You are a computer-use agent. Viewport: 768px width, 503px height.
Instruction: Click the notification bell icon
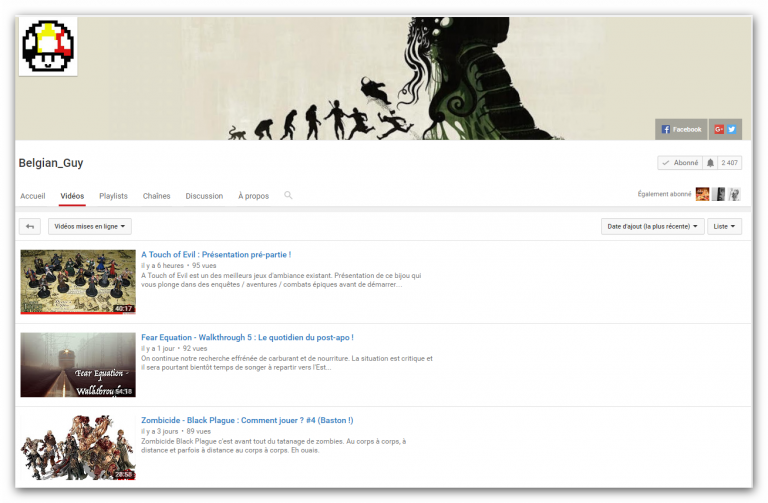[x=710, y=163]
